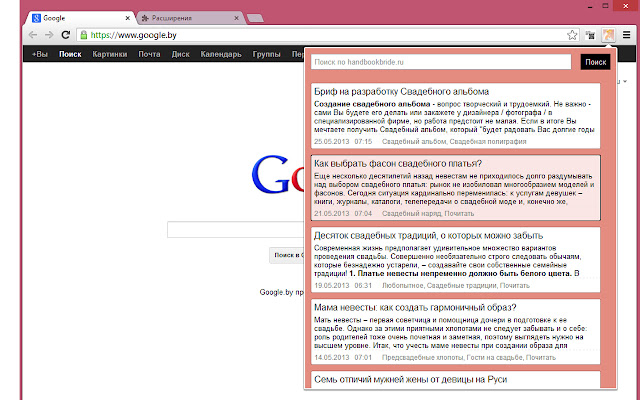This screenshot has height=400, width=640.
Task: Open the +Вы link in Google bar
Action: (40, 54)
